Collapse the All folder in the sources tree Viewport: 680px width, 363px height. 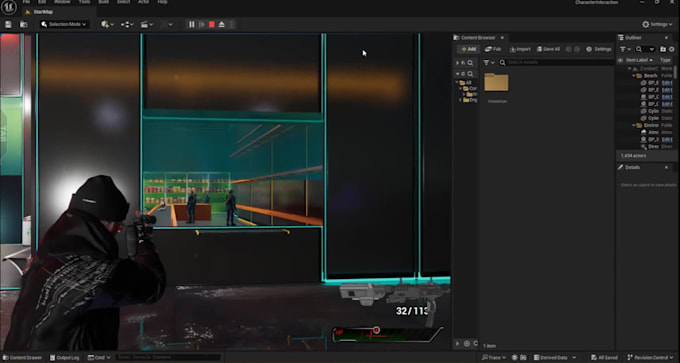pyautogui.click(x=457, y=82)
